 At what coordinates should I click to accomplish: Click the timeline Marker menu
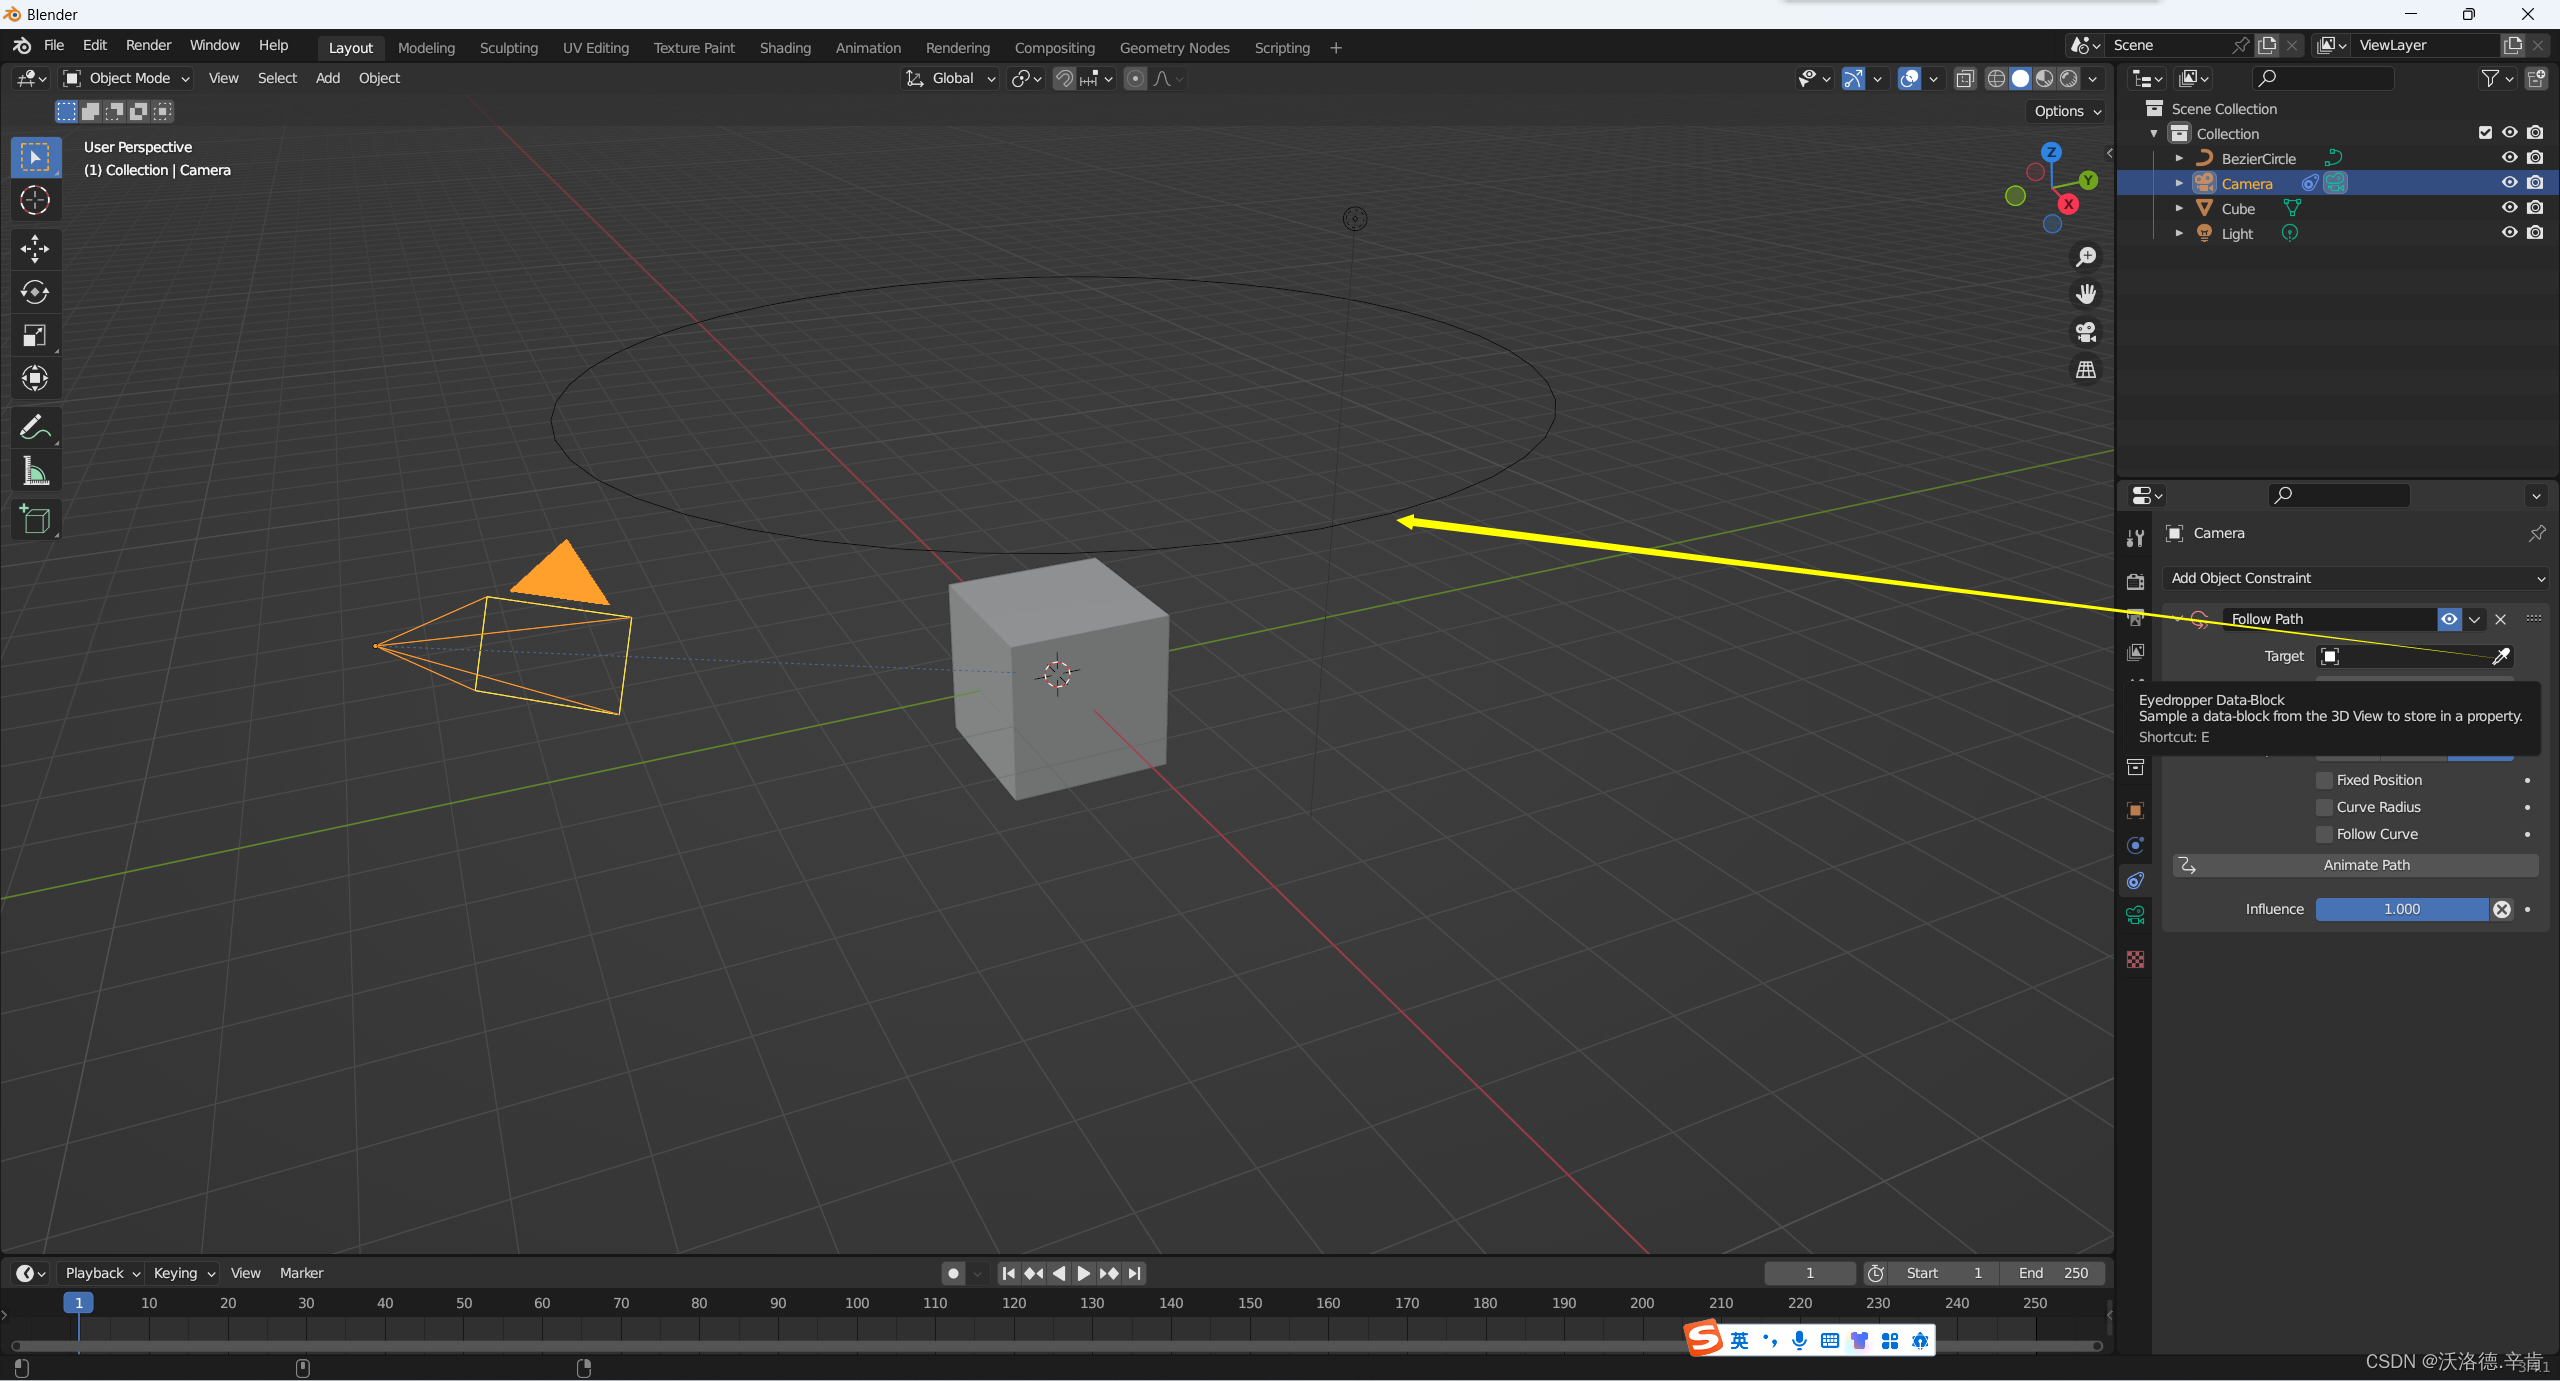coord(301,1273)
